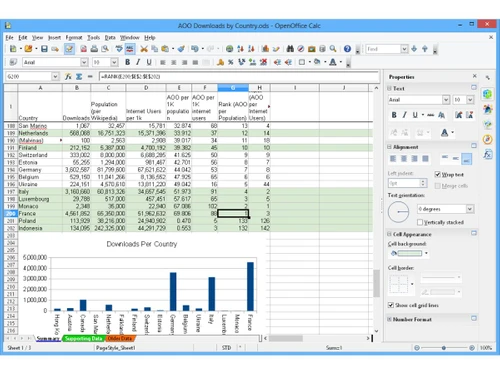Save the spreadsheet using the floppy disk icon
The height and width of the screenshot is (375, 500).
(x=44, y=49)
